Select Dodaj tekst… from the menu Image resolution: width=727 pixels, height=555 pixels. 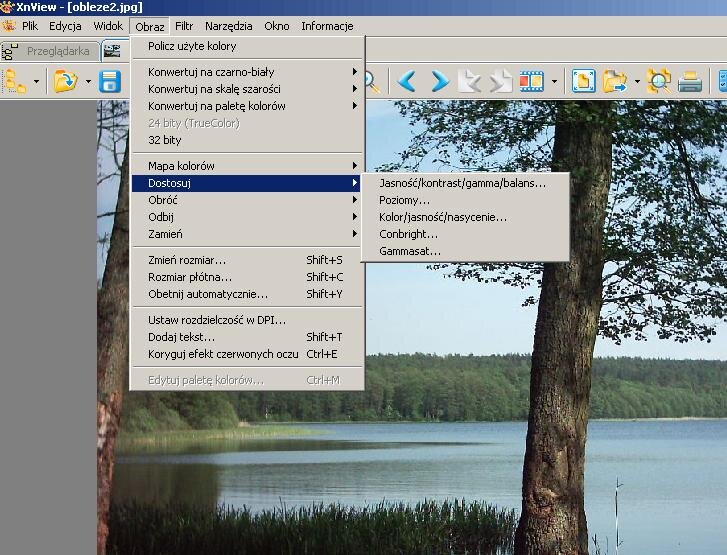pyautogui.click(x=248, y=337)
